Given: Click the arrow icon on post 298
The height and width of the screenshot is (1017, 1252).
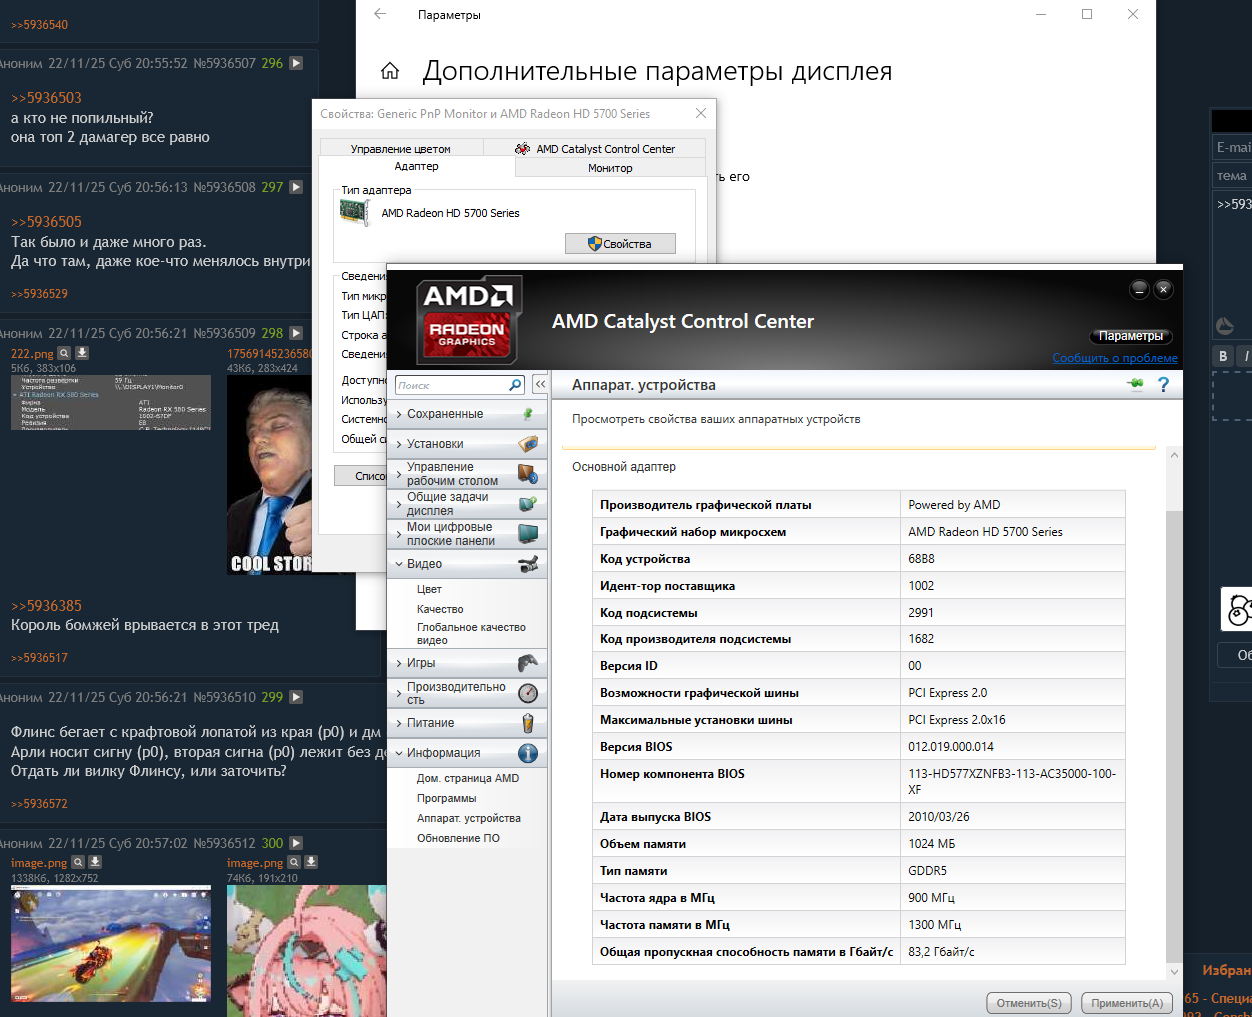Looking at the screenshot, I should (x=296, y=333).
